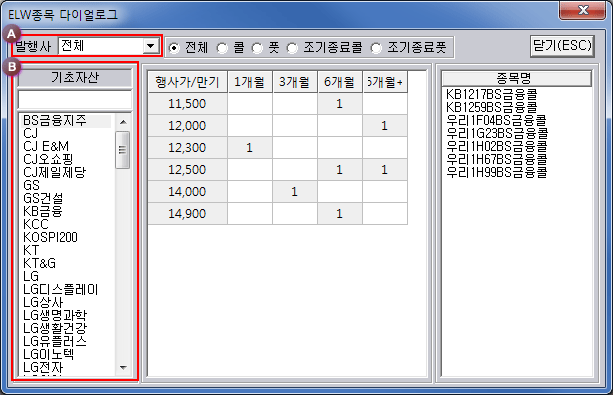Select KB1259BS금융콜 in the 종목명 list
Screen dimensions: 613x395
(x=491, y=107)
